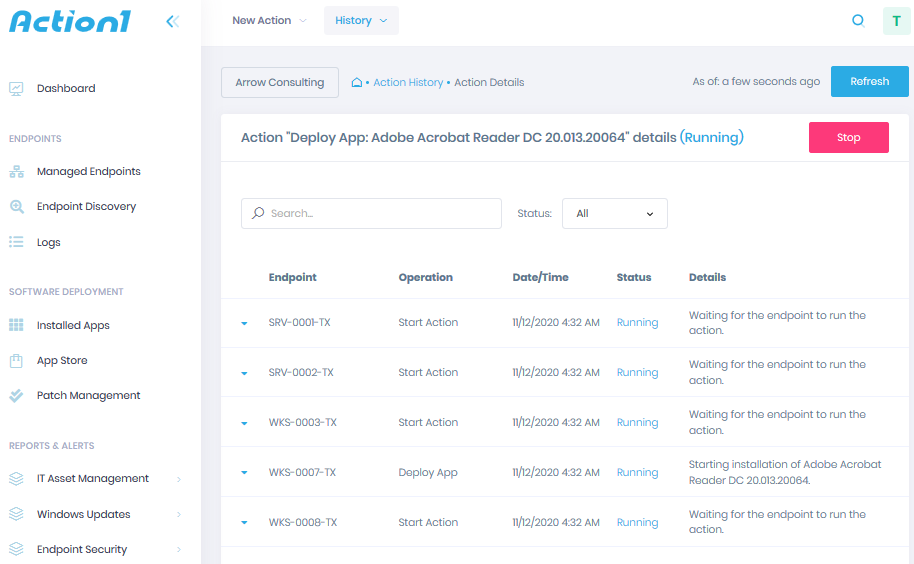Open search via magnifier icon in header
Viewport: 914px width, 564px height.
[x=858, y=21]
